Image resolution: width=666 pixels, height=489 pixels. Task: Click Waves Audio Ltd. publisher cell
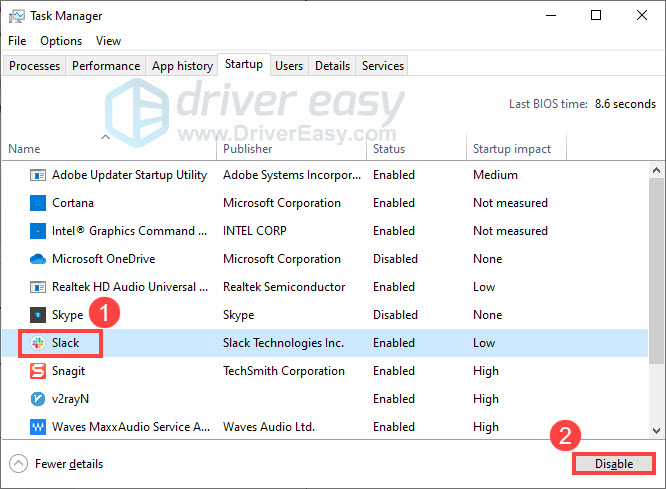[269, 427]
